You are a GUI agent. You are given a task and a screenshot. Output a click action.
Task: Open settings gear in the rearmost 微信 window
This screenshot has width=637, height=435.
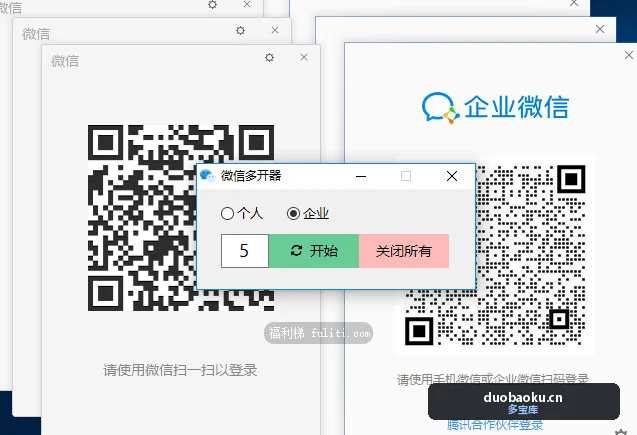[212, 4]
